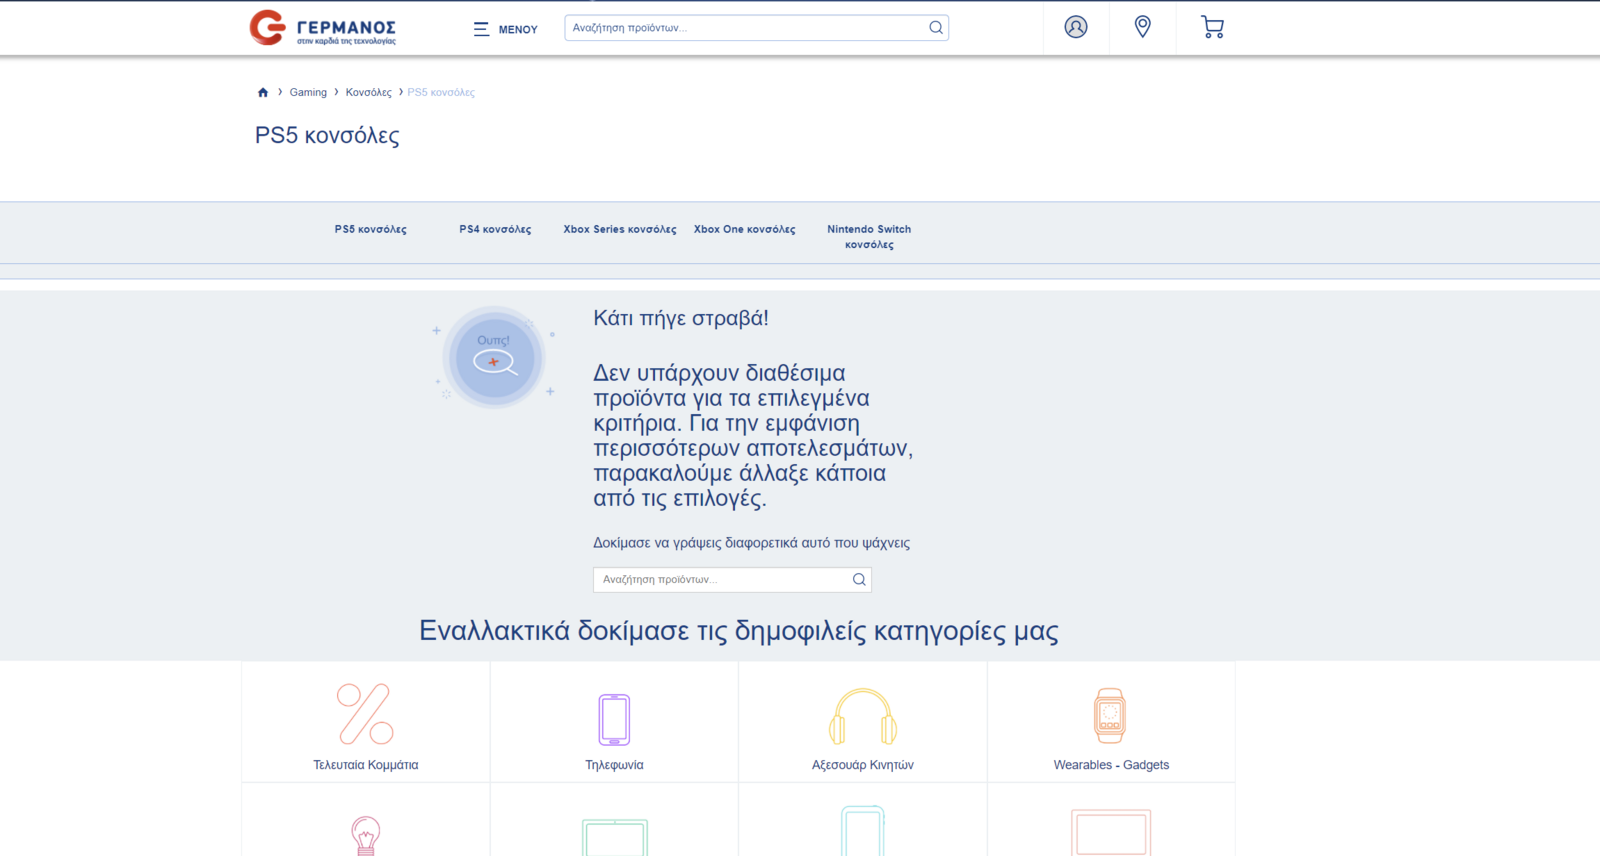Select the Xbox One κονσόλες tab
This screenshot has height=856, width=1600.
745,229
